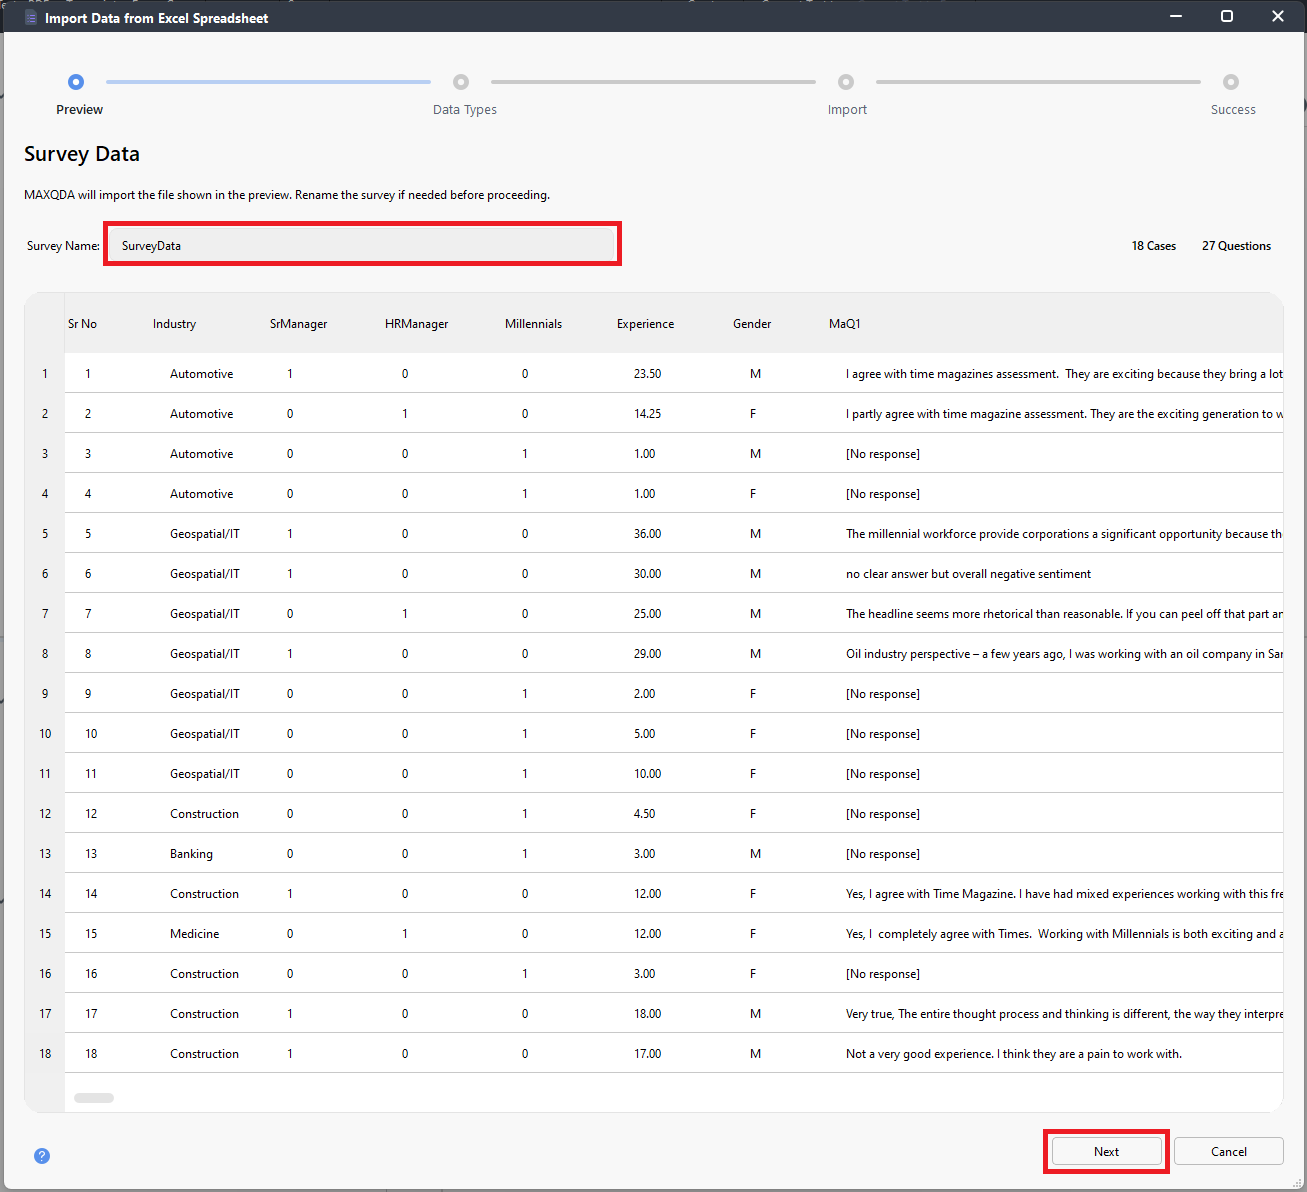
Task: Click the horizontal scrollbar thumb under table
Action: pyautogui.click(x=94, y=1098)
